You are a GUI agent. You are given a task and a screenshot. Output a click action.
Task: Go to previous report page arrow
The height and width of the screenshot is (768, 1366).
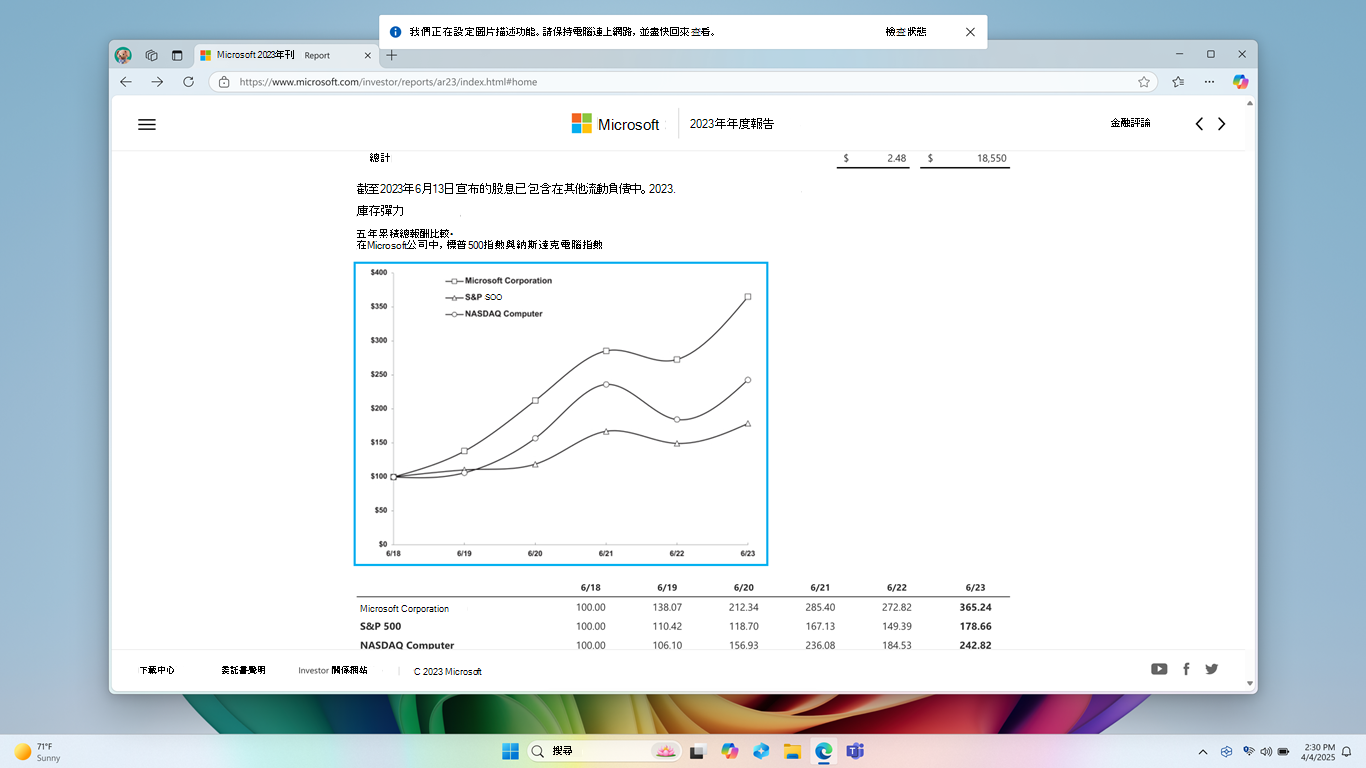click(x=1199, y=124)
